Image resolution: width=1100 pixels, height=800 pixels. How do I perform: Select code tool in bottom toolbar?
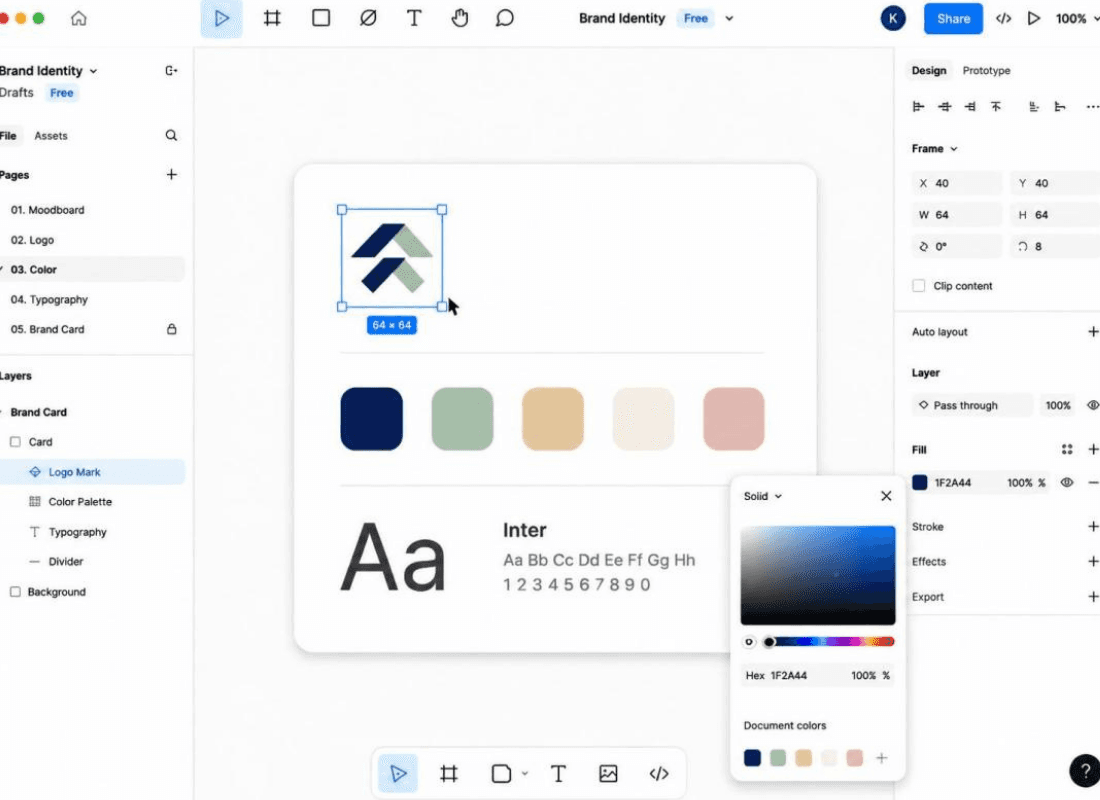(x=659, y=773)
